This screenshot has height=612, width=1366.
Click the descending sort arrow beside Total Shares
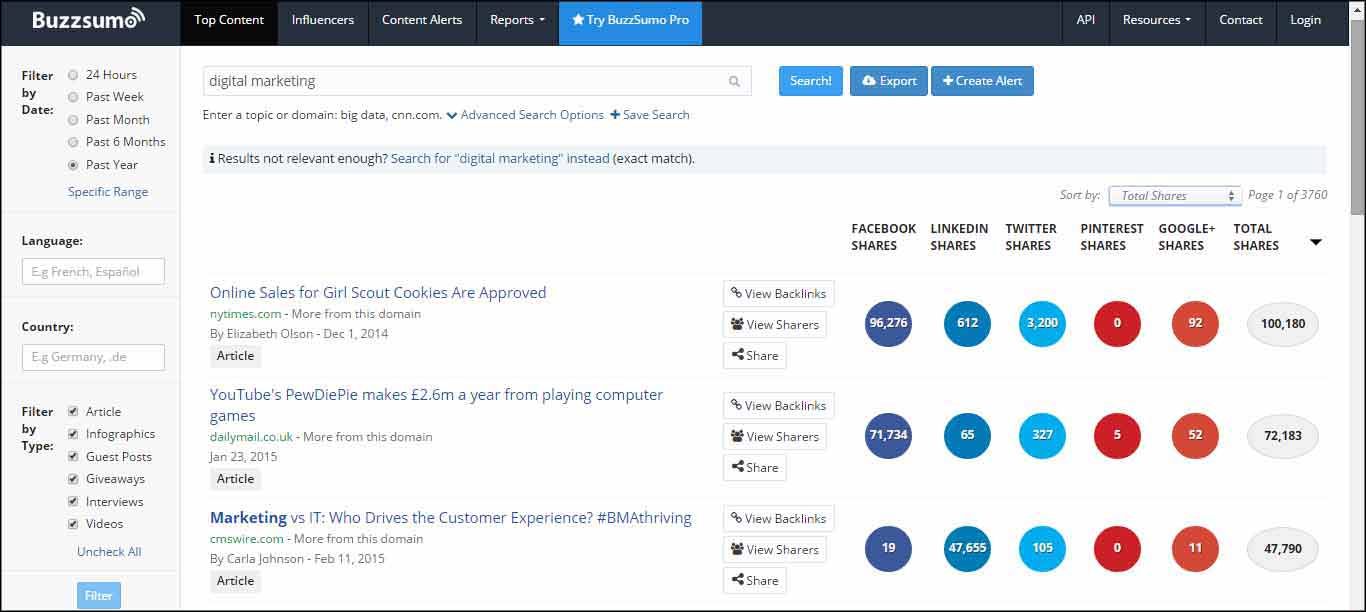tap(1316, 242)
